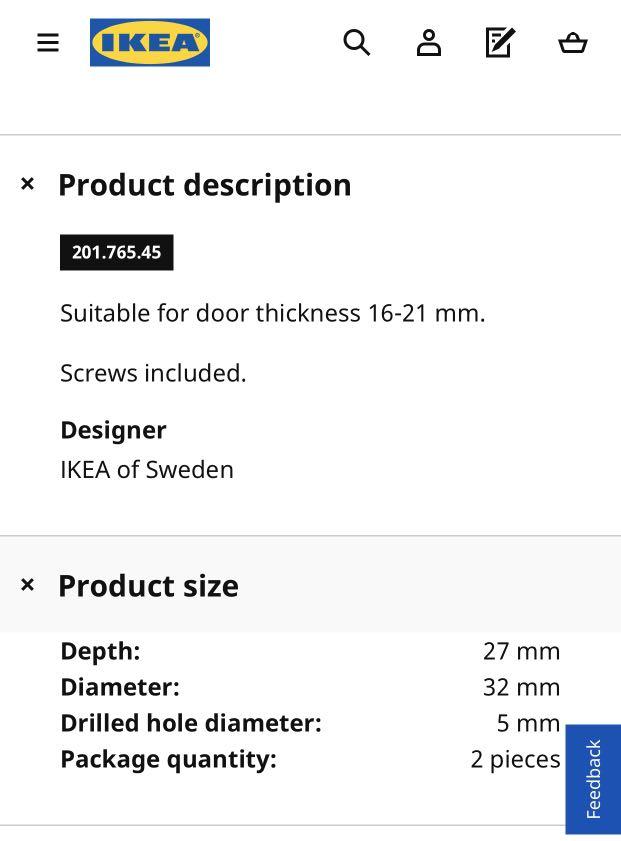Click the door thickness 16-21 mm text
Viewport: 621px width, 841px height.
pos(273,313)
